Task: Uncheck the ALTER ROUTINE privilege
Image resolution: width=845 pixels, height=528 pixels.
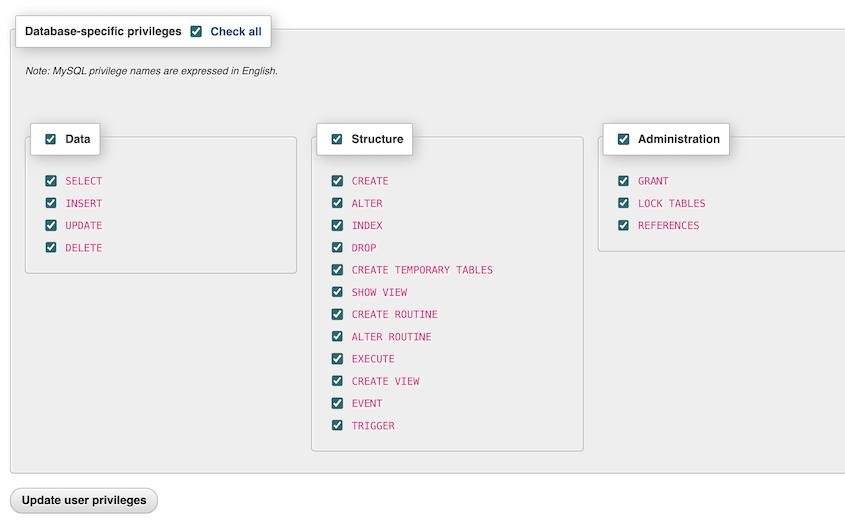Action: [x=337, y=336]
